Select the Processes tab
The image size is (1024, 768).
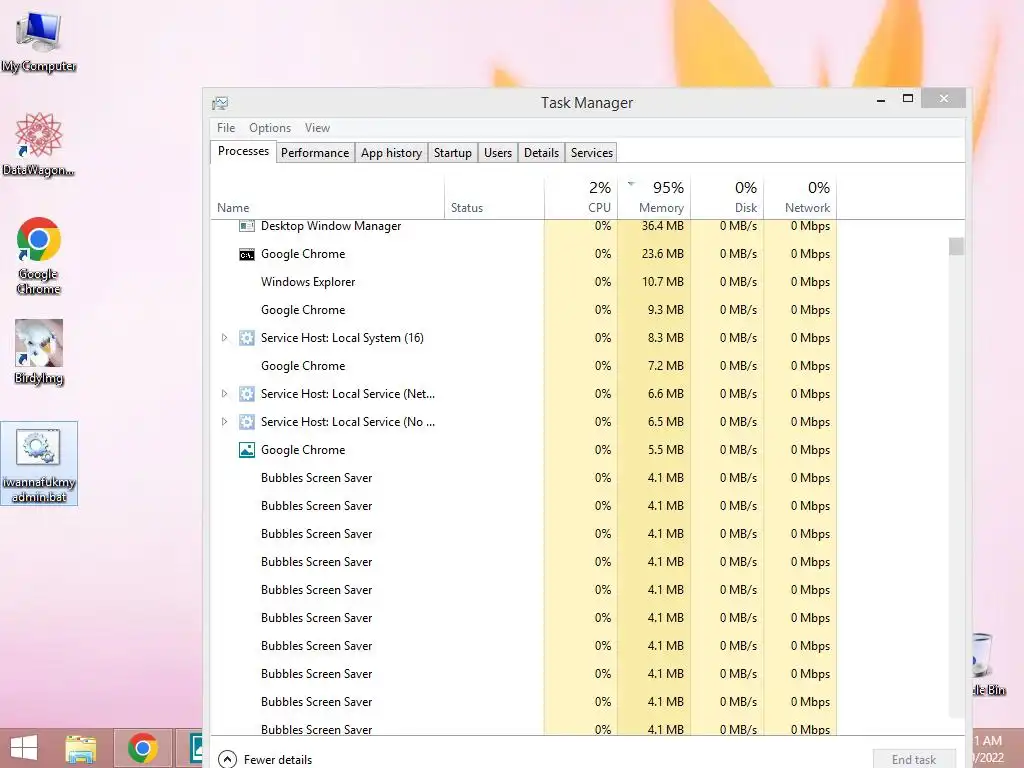(x=243, y=151)
